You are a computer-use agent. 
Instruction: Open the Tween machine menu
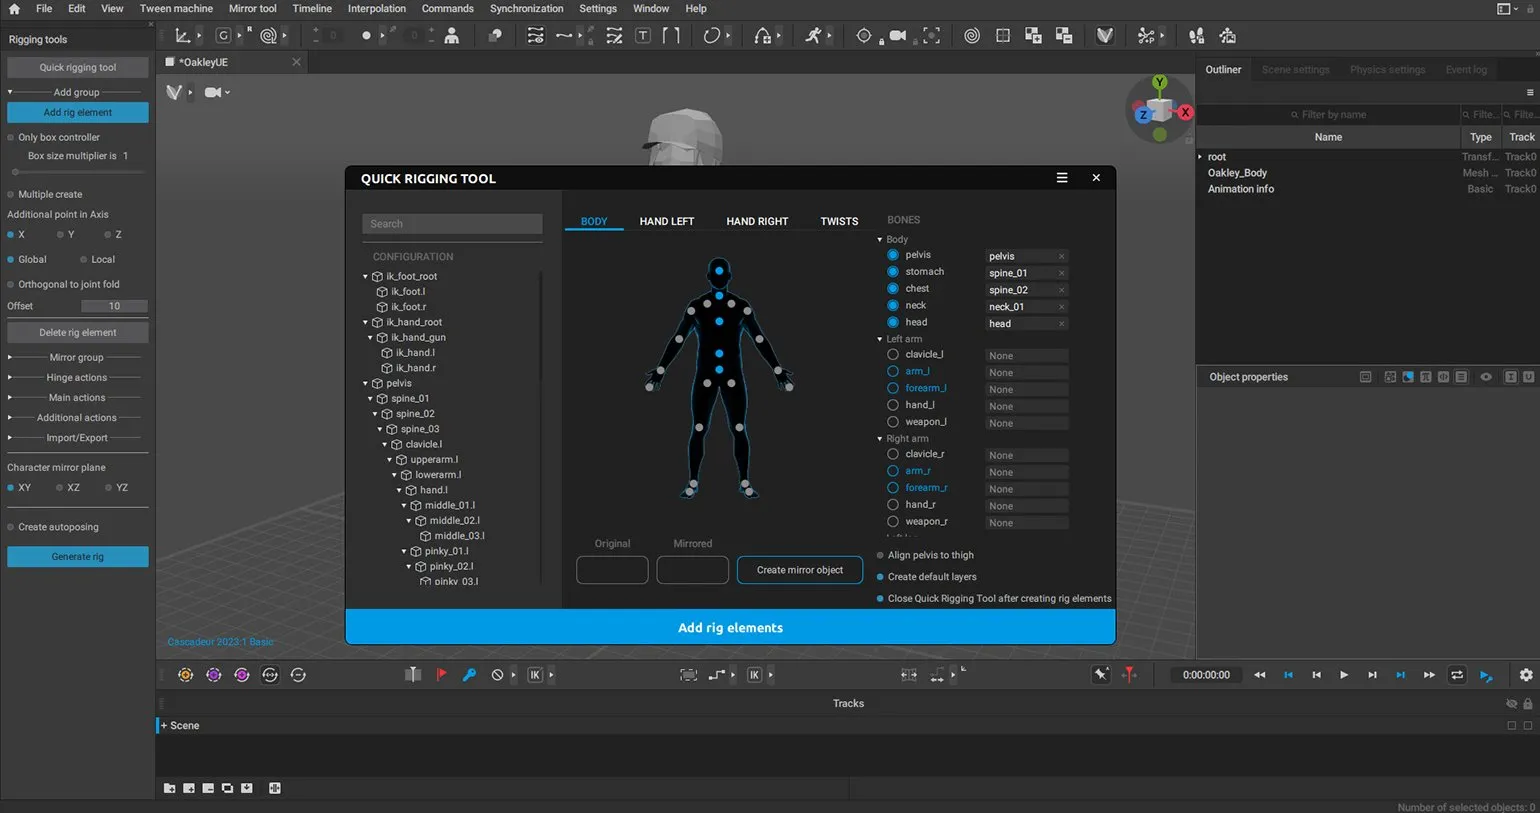pos(176,9)
